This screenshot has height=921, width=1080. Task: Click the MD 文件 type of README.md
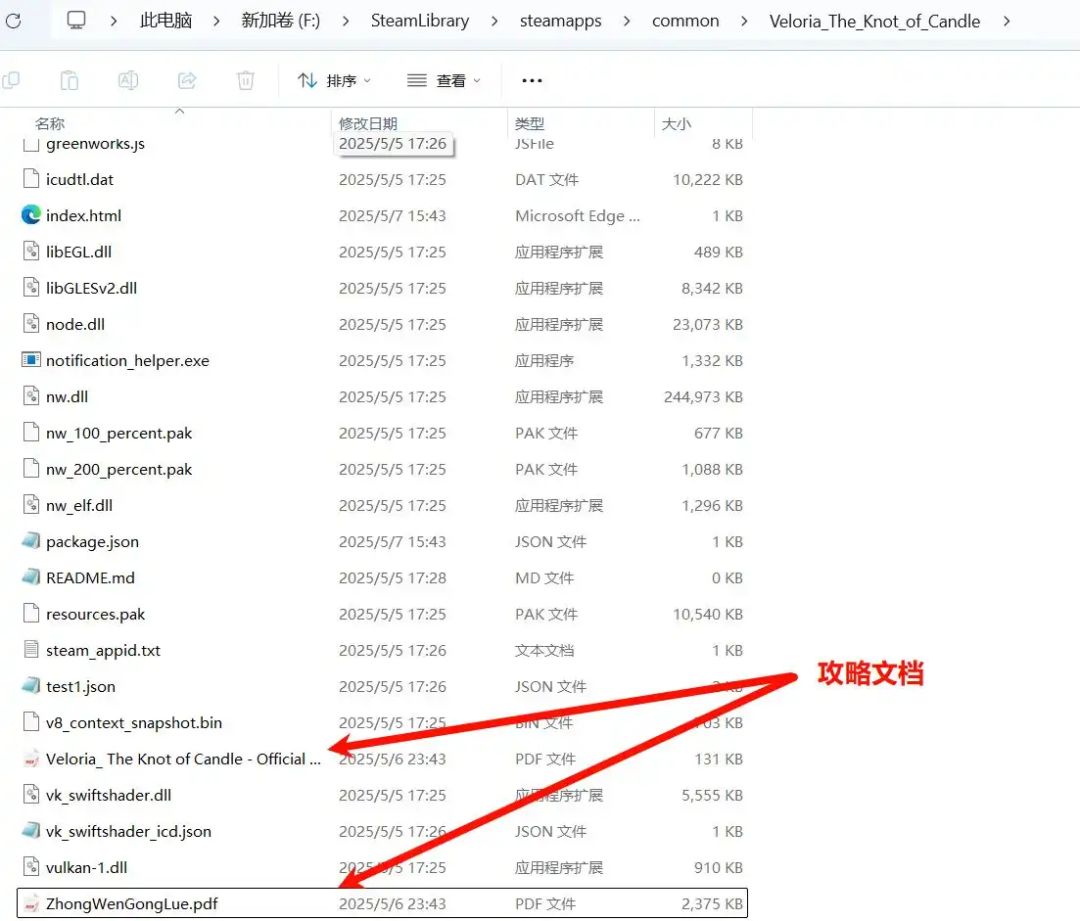pyautogui.click(x=544, y=578)
